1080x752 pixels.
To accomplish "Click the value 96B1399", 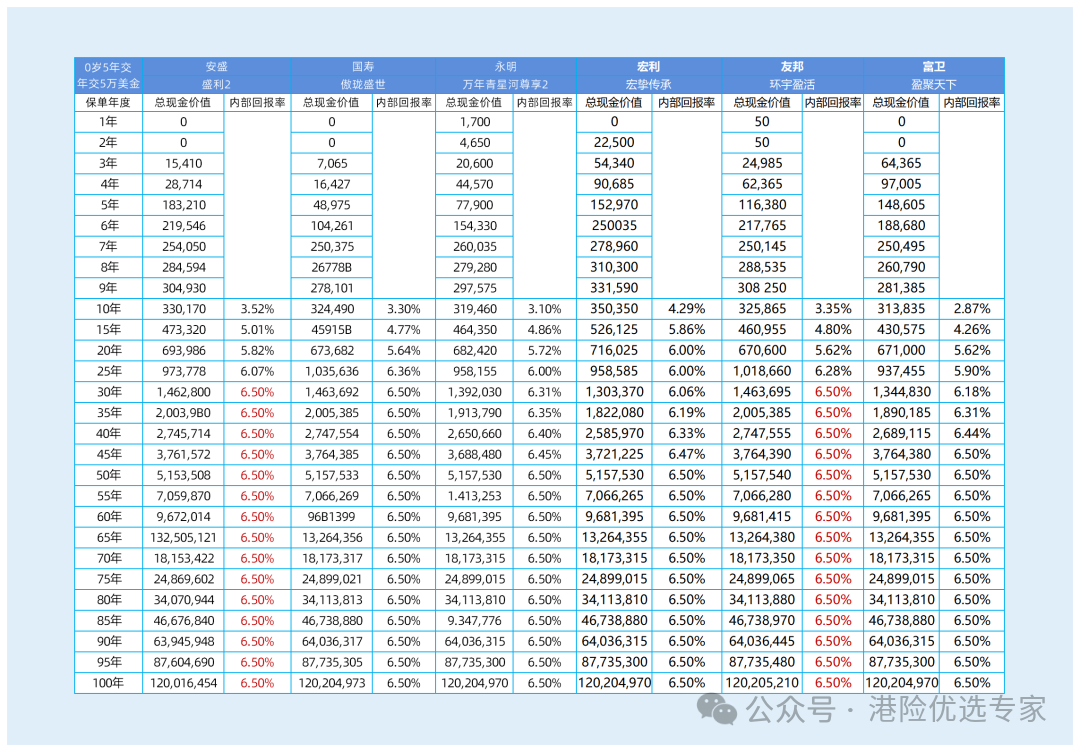I will click(x=332, y=517).
